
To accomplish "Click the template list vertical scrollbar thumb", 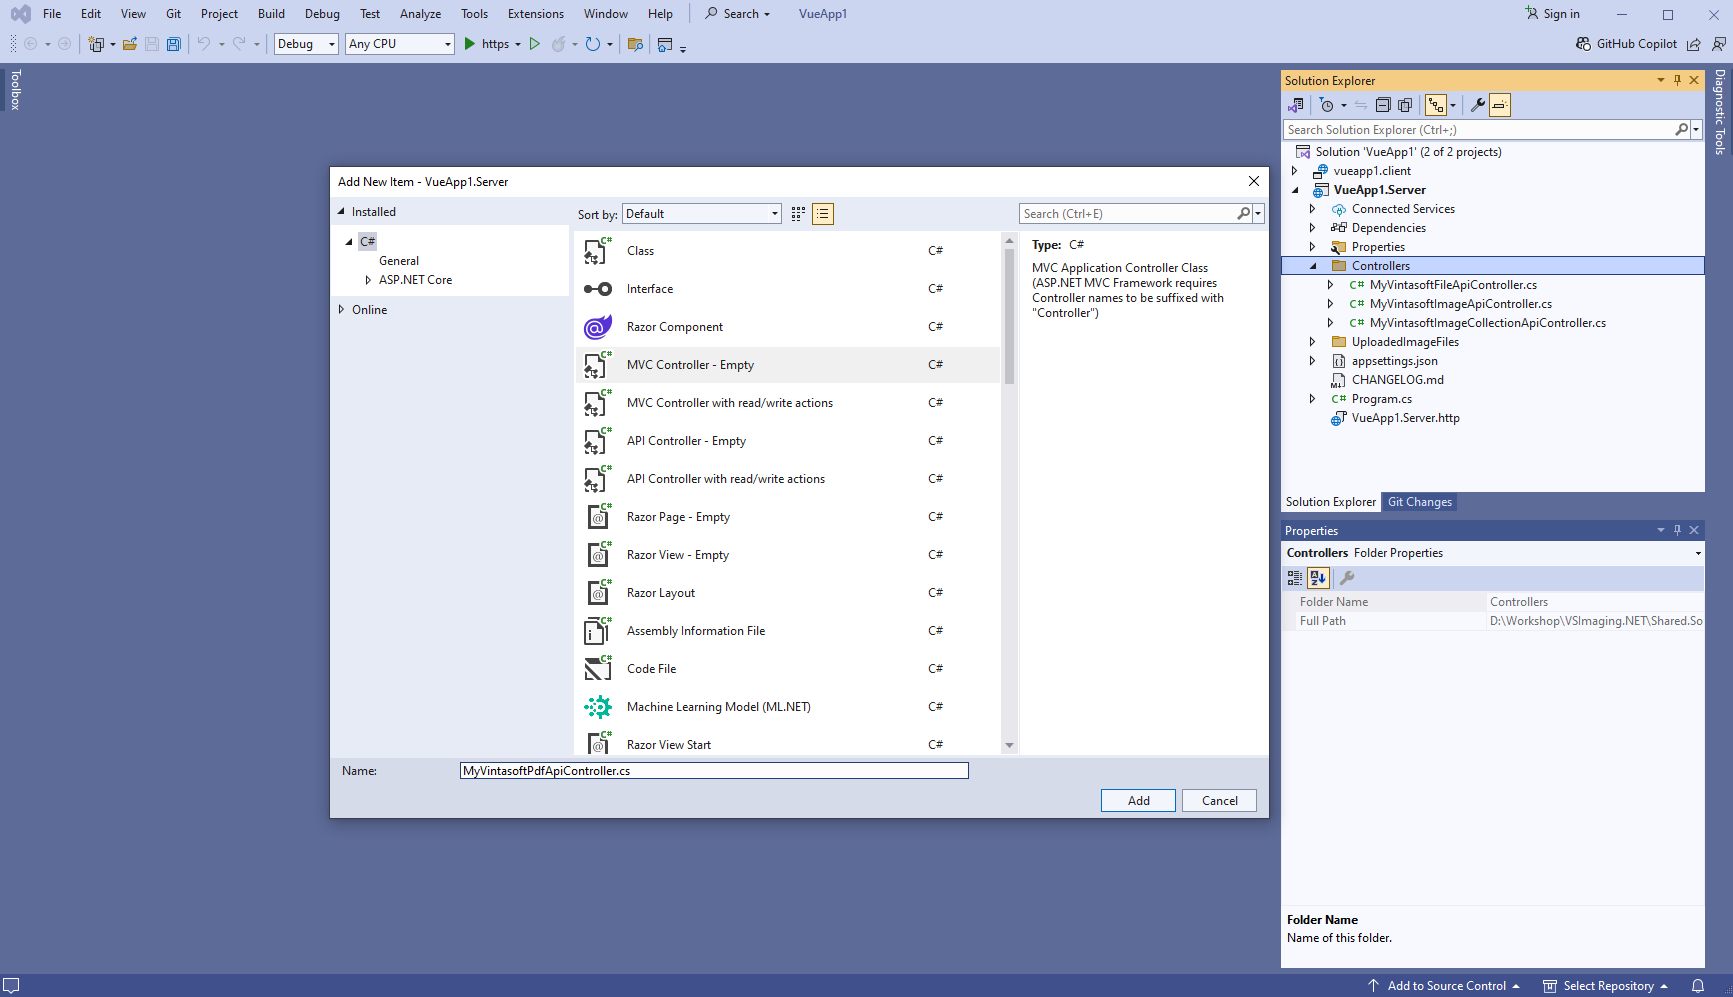I will (x=1009, y=315).
